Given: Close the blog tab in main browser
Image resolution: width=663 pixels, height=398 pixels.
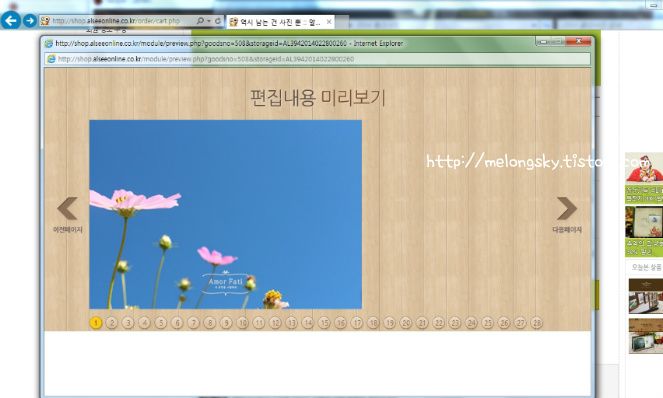Looking at the screenshot, I should (329, 22).
